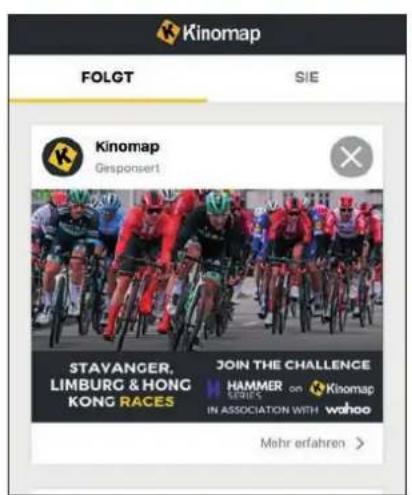
Task: Dismiss the sponsored post with X button
Action: 351,156
